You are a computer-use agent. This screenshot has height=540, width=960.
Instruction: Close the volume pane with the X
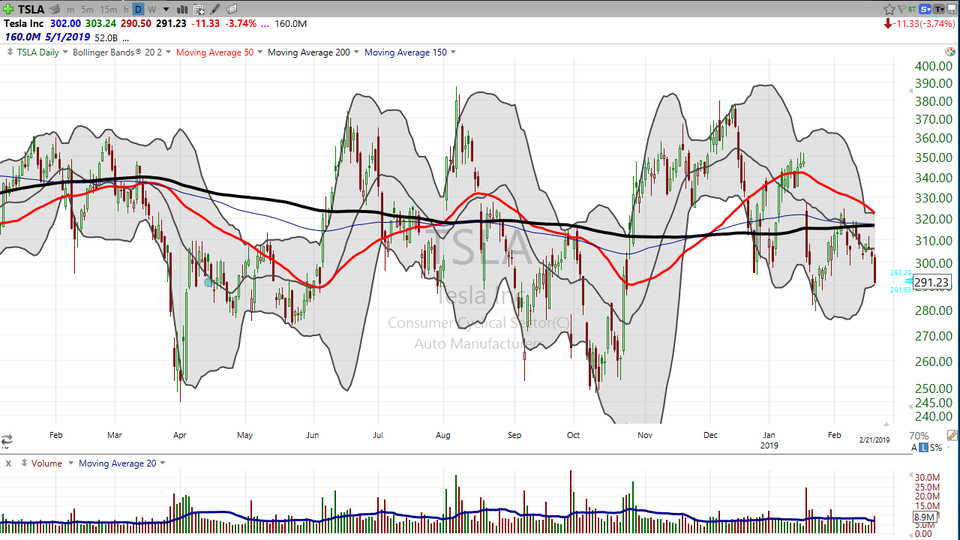[9, 463]
